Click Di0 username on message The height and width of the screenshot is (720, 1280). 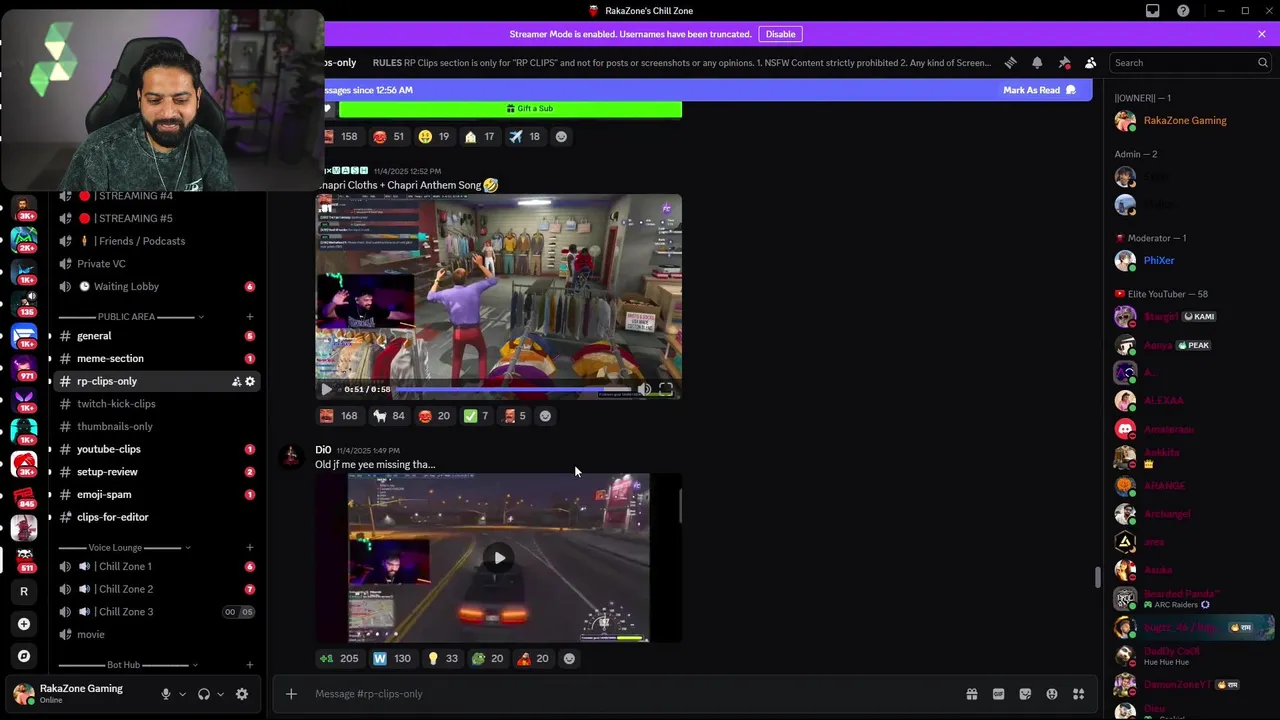click(x=323, y=450)
